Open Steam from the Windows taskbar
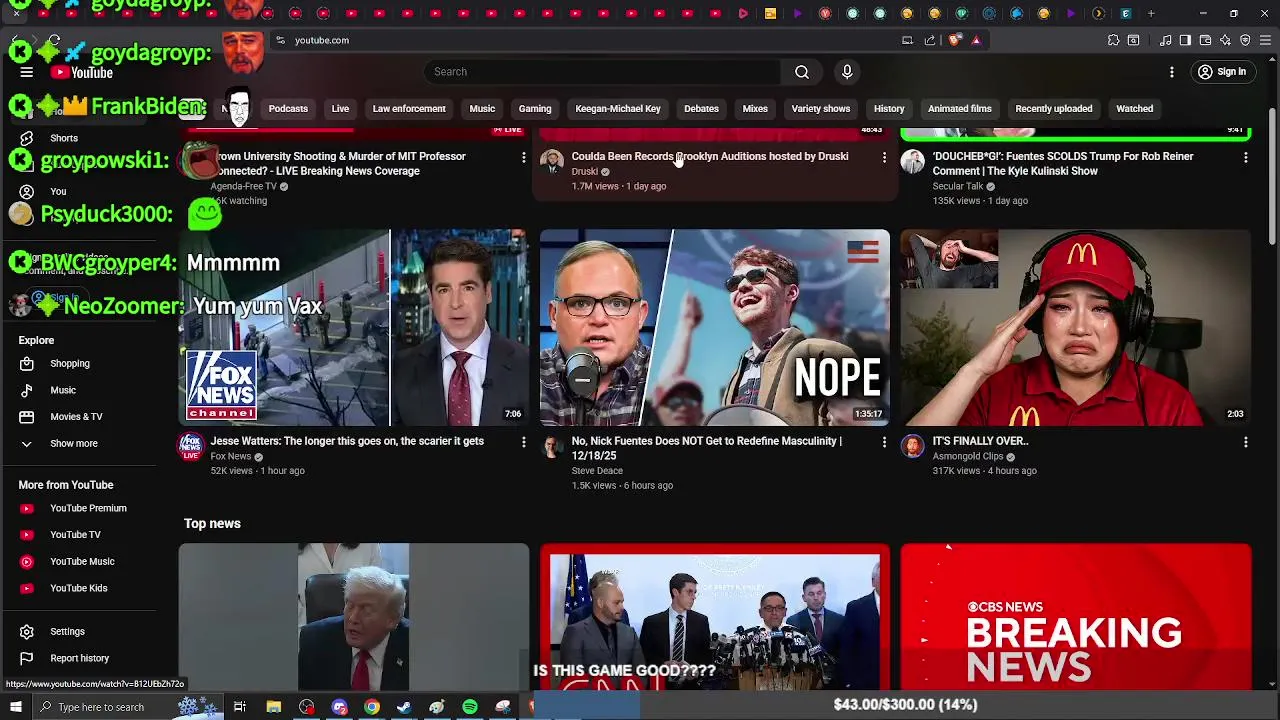The height and width of the screenshot is (720, 1280). (x=404, y=707)
